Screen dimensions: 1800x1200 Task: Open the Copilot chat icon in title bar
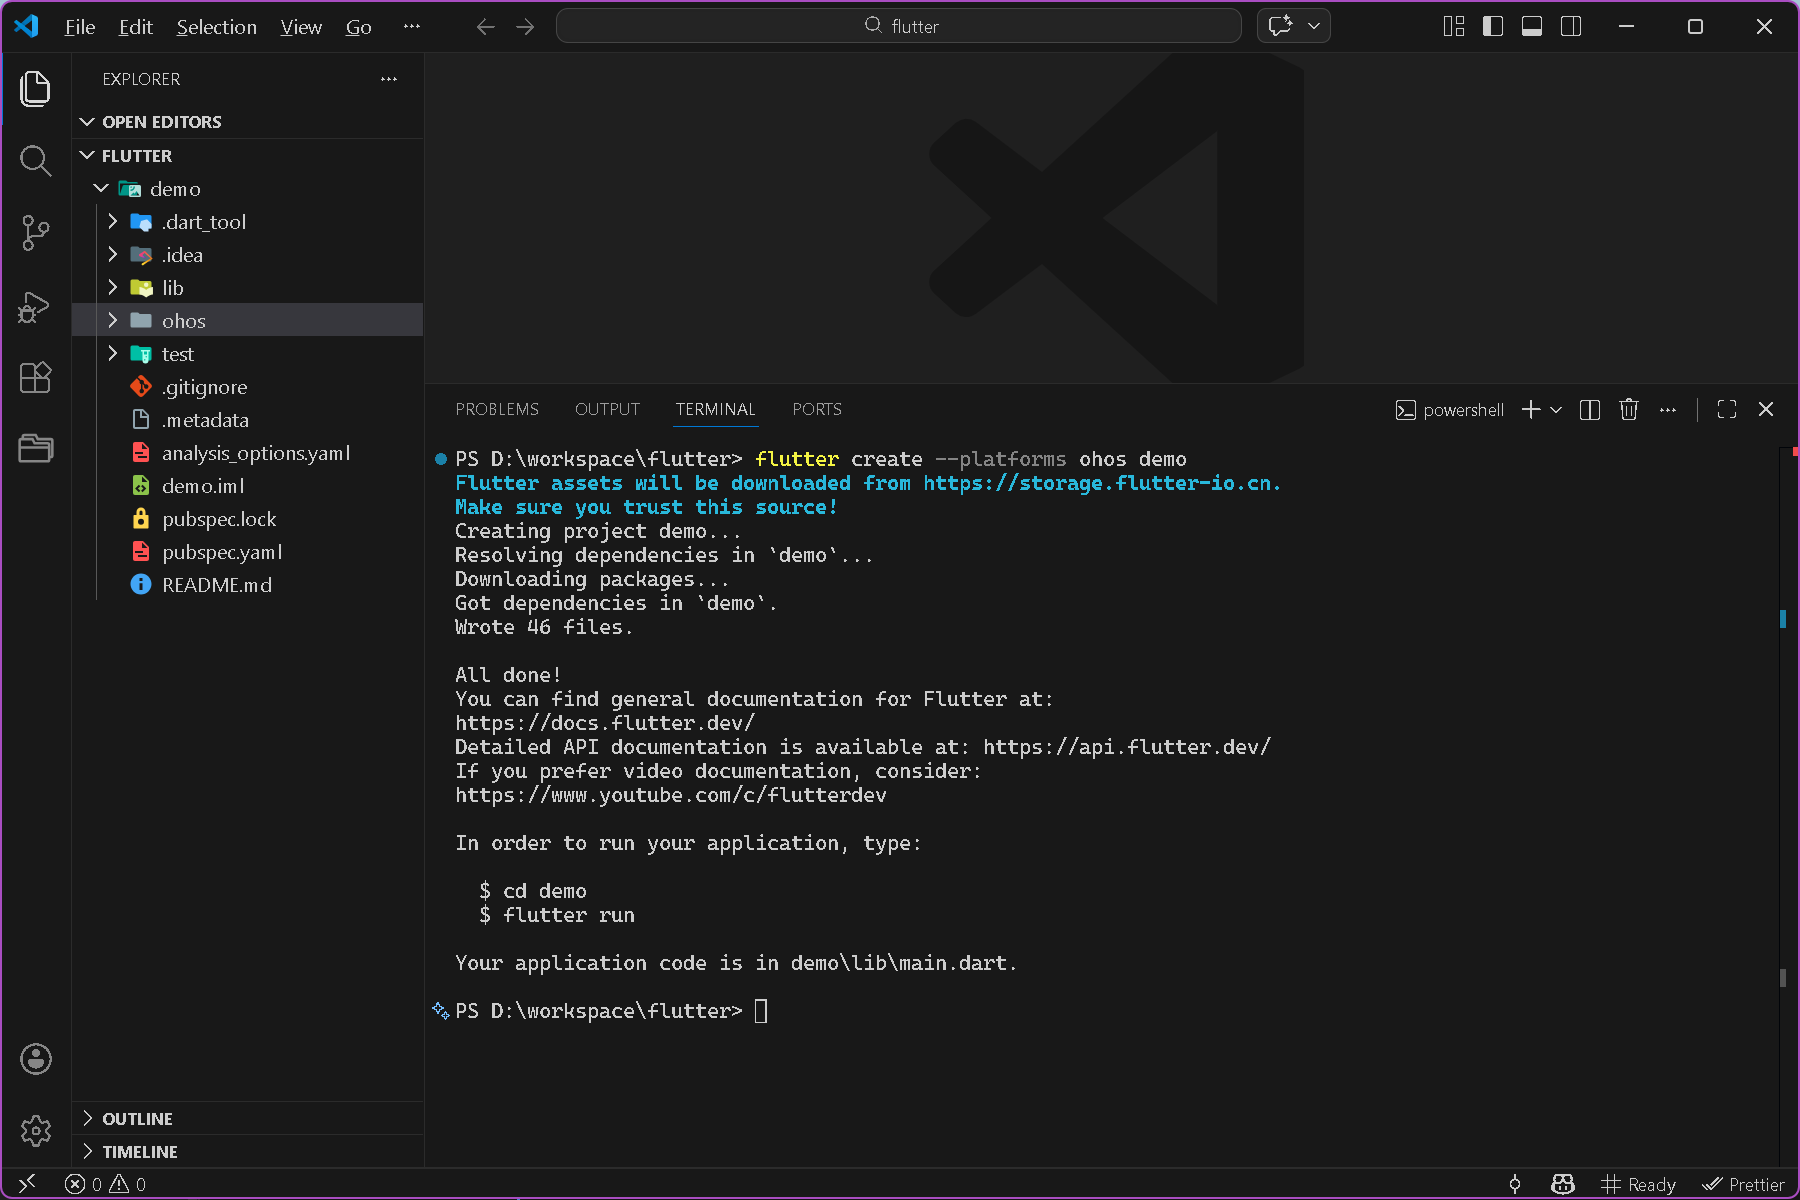tap(1280, 26)
